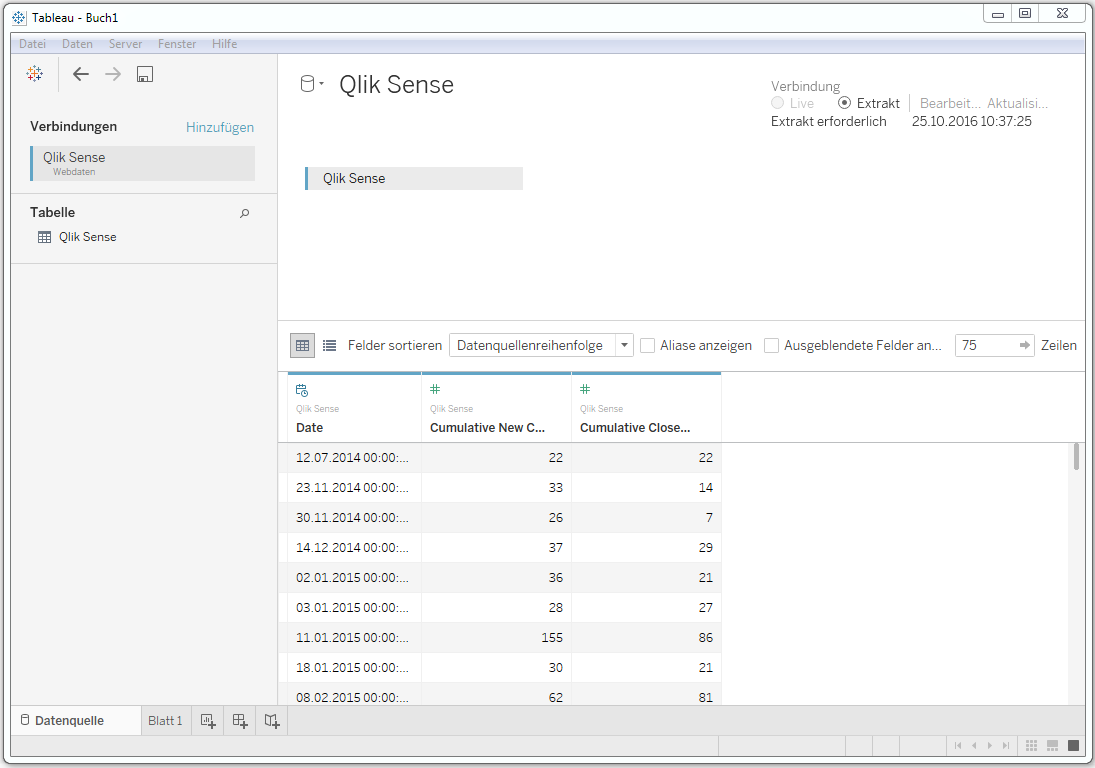This screenshot has height=768, width=1095.
Task: Change Cumulative New C... number type icon
Action: coord(435,389)
